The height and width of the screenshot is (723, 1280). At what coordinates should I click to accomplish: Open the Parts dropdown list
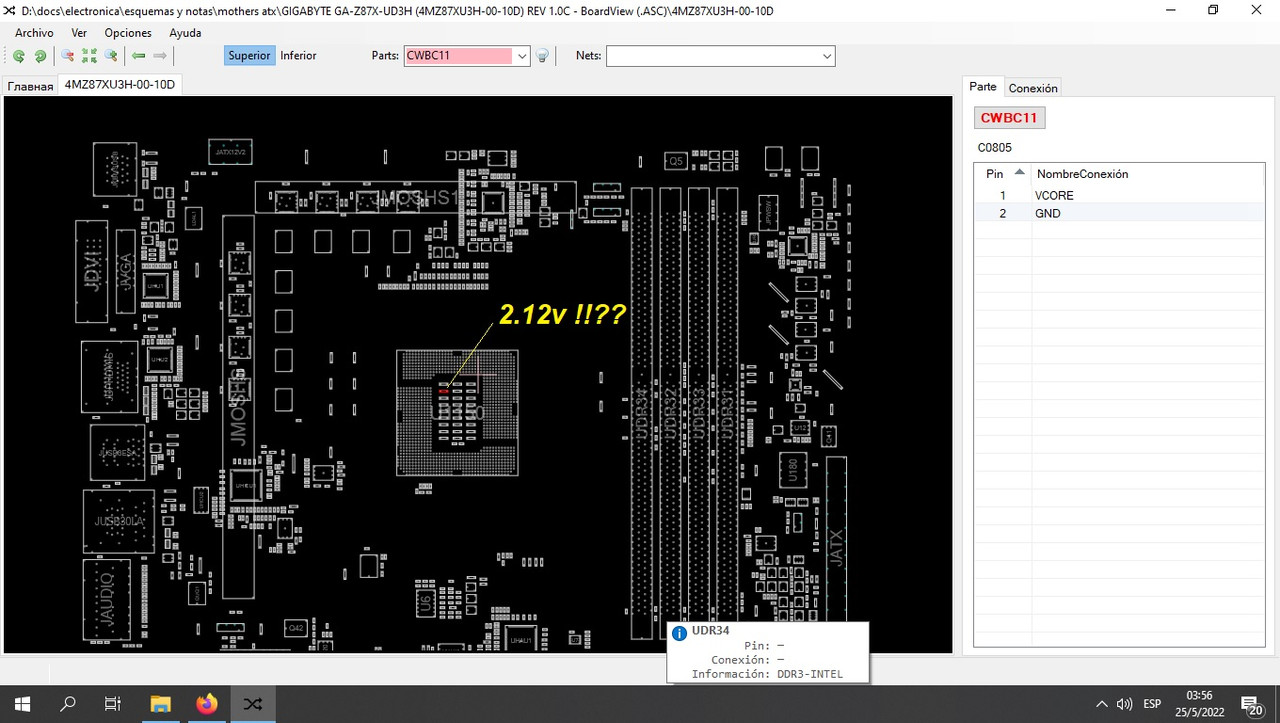pos(522,56)
